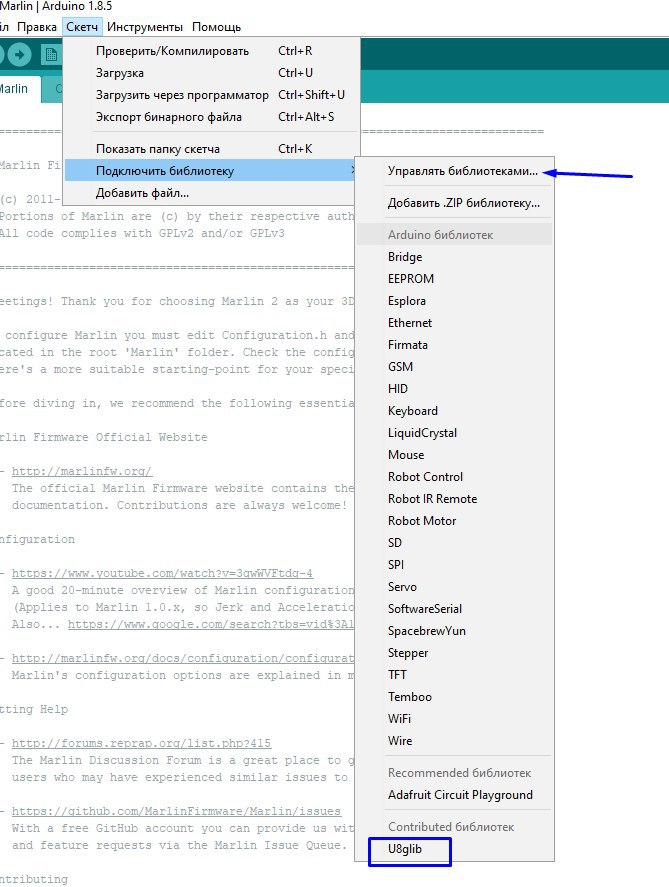669x887 pixels.
Task: Include the WiFi library
Action: pyautogui.click(x=455, y=719)
